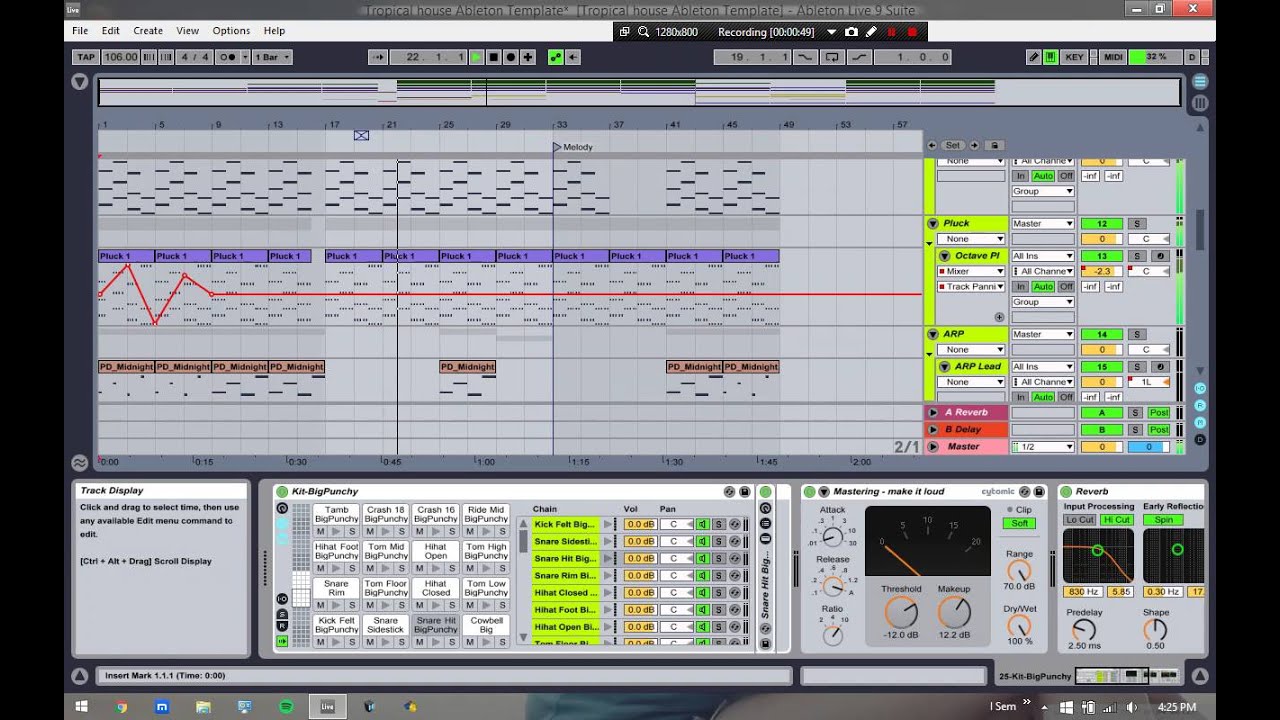
Task: Open the Master track 1/2 output dropdown
Action: point(1043,447)
